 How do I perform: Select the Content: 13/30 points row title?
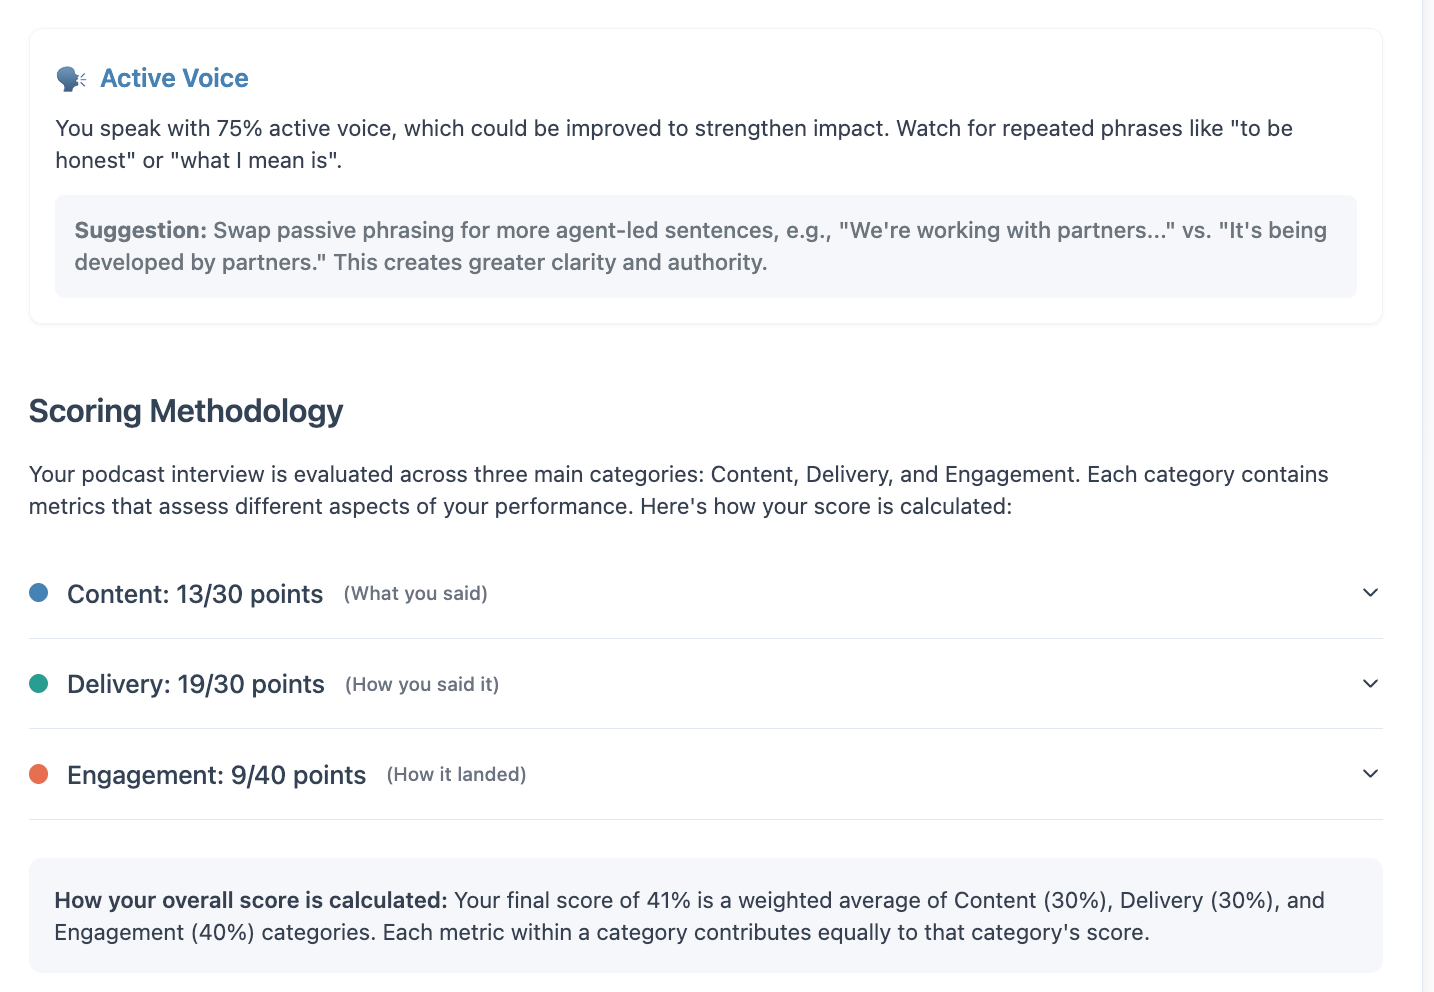tap(195, 594)
